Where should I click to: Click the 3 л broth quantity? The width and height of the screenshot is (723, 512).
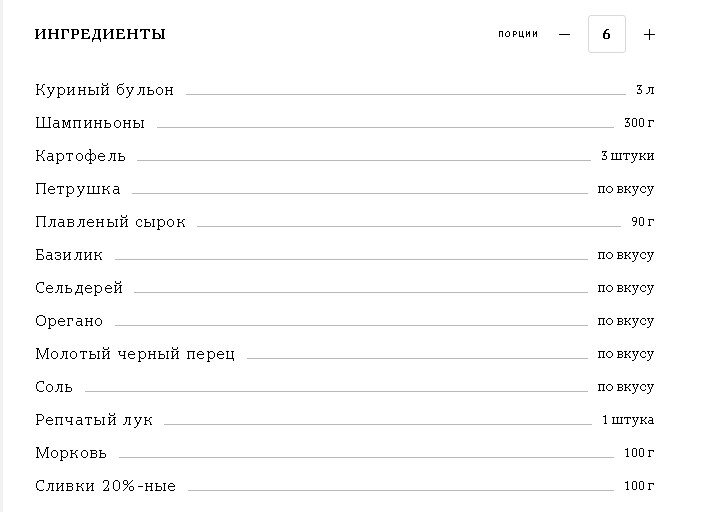click(x=644, y=90)
